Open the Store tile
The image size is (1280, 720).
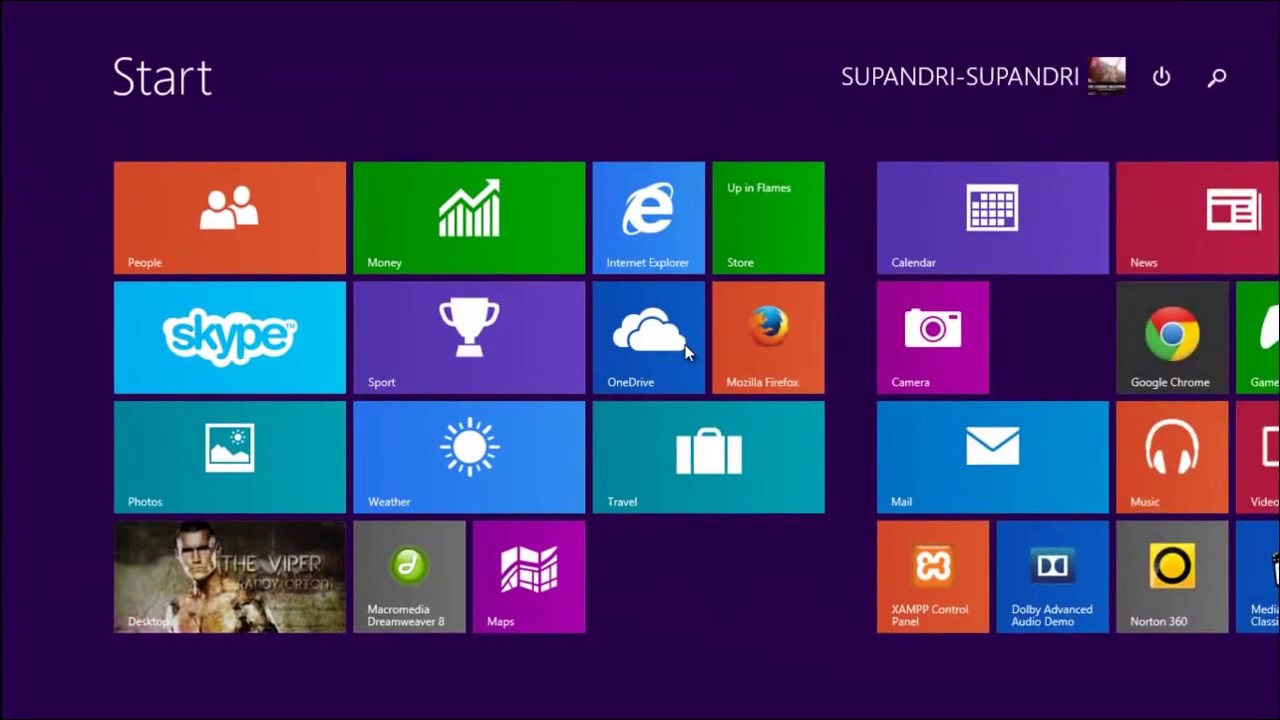tap(768, 218)
